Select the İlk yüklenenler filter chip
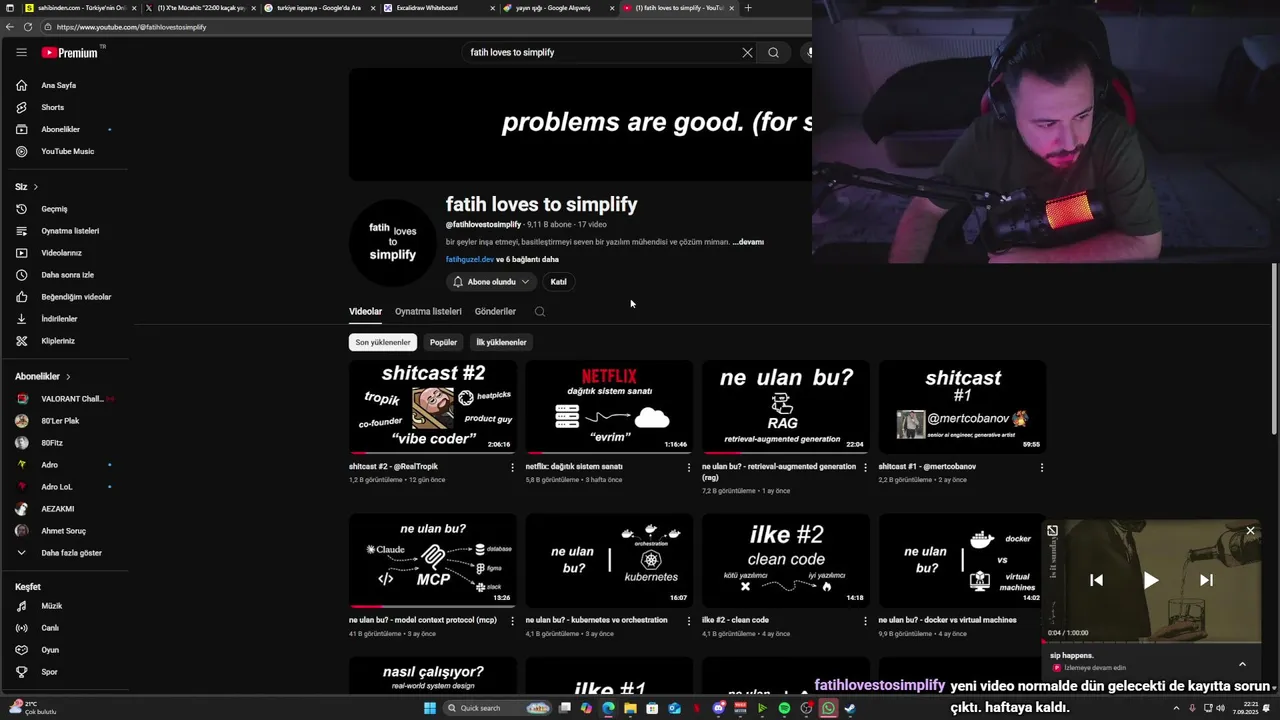This screenshot has width=1280, height=720. point(501,342)
